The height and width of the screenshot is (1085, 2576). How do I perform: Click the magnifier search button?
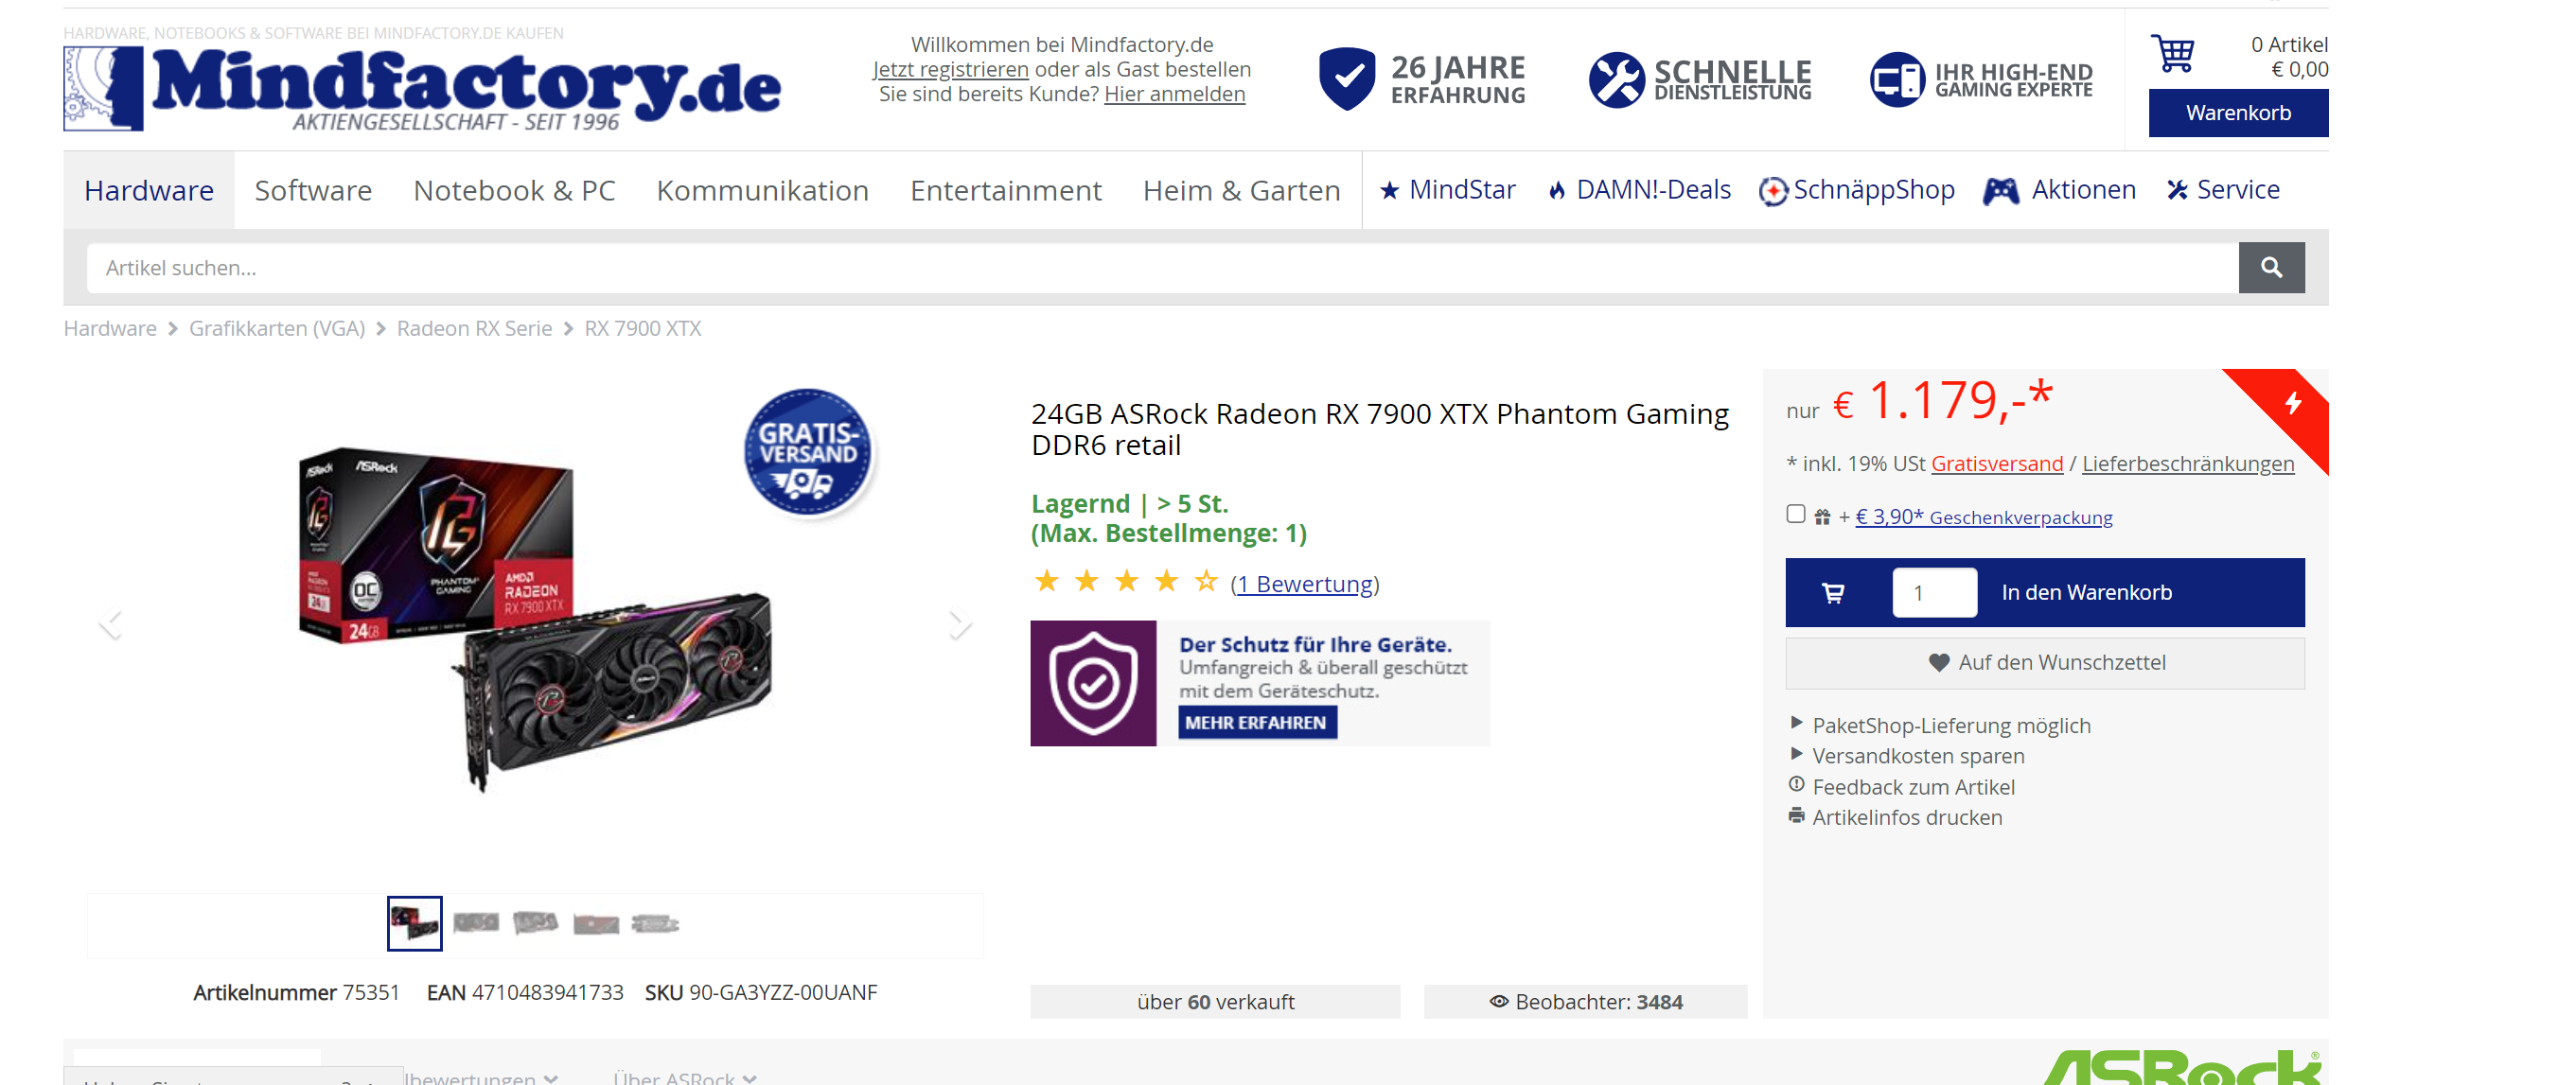point(2270,268)
